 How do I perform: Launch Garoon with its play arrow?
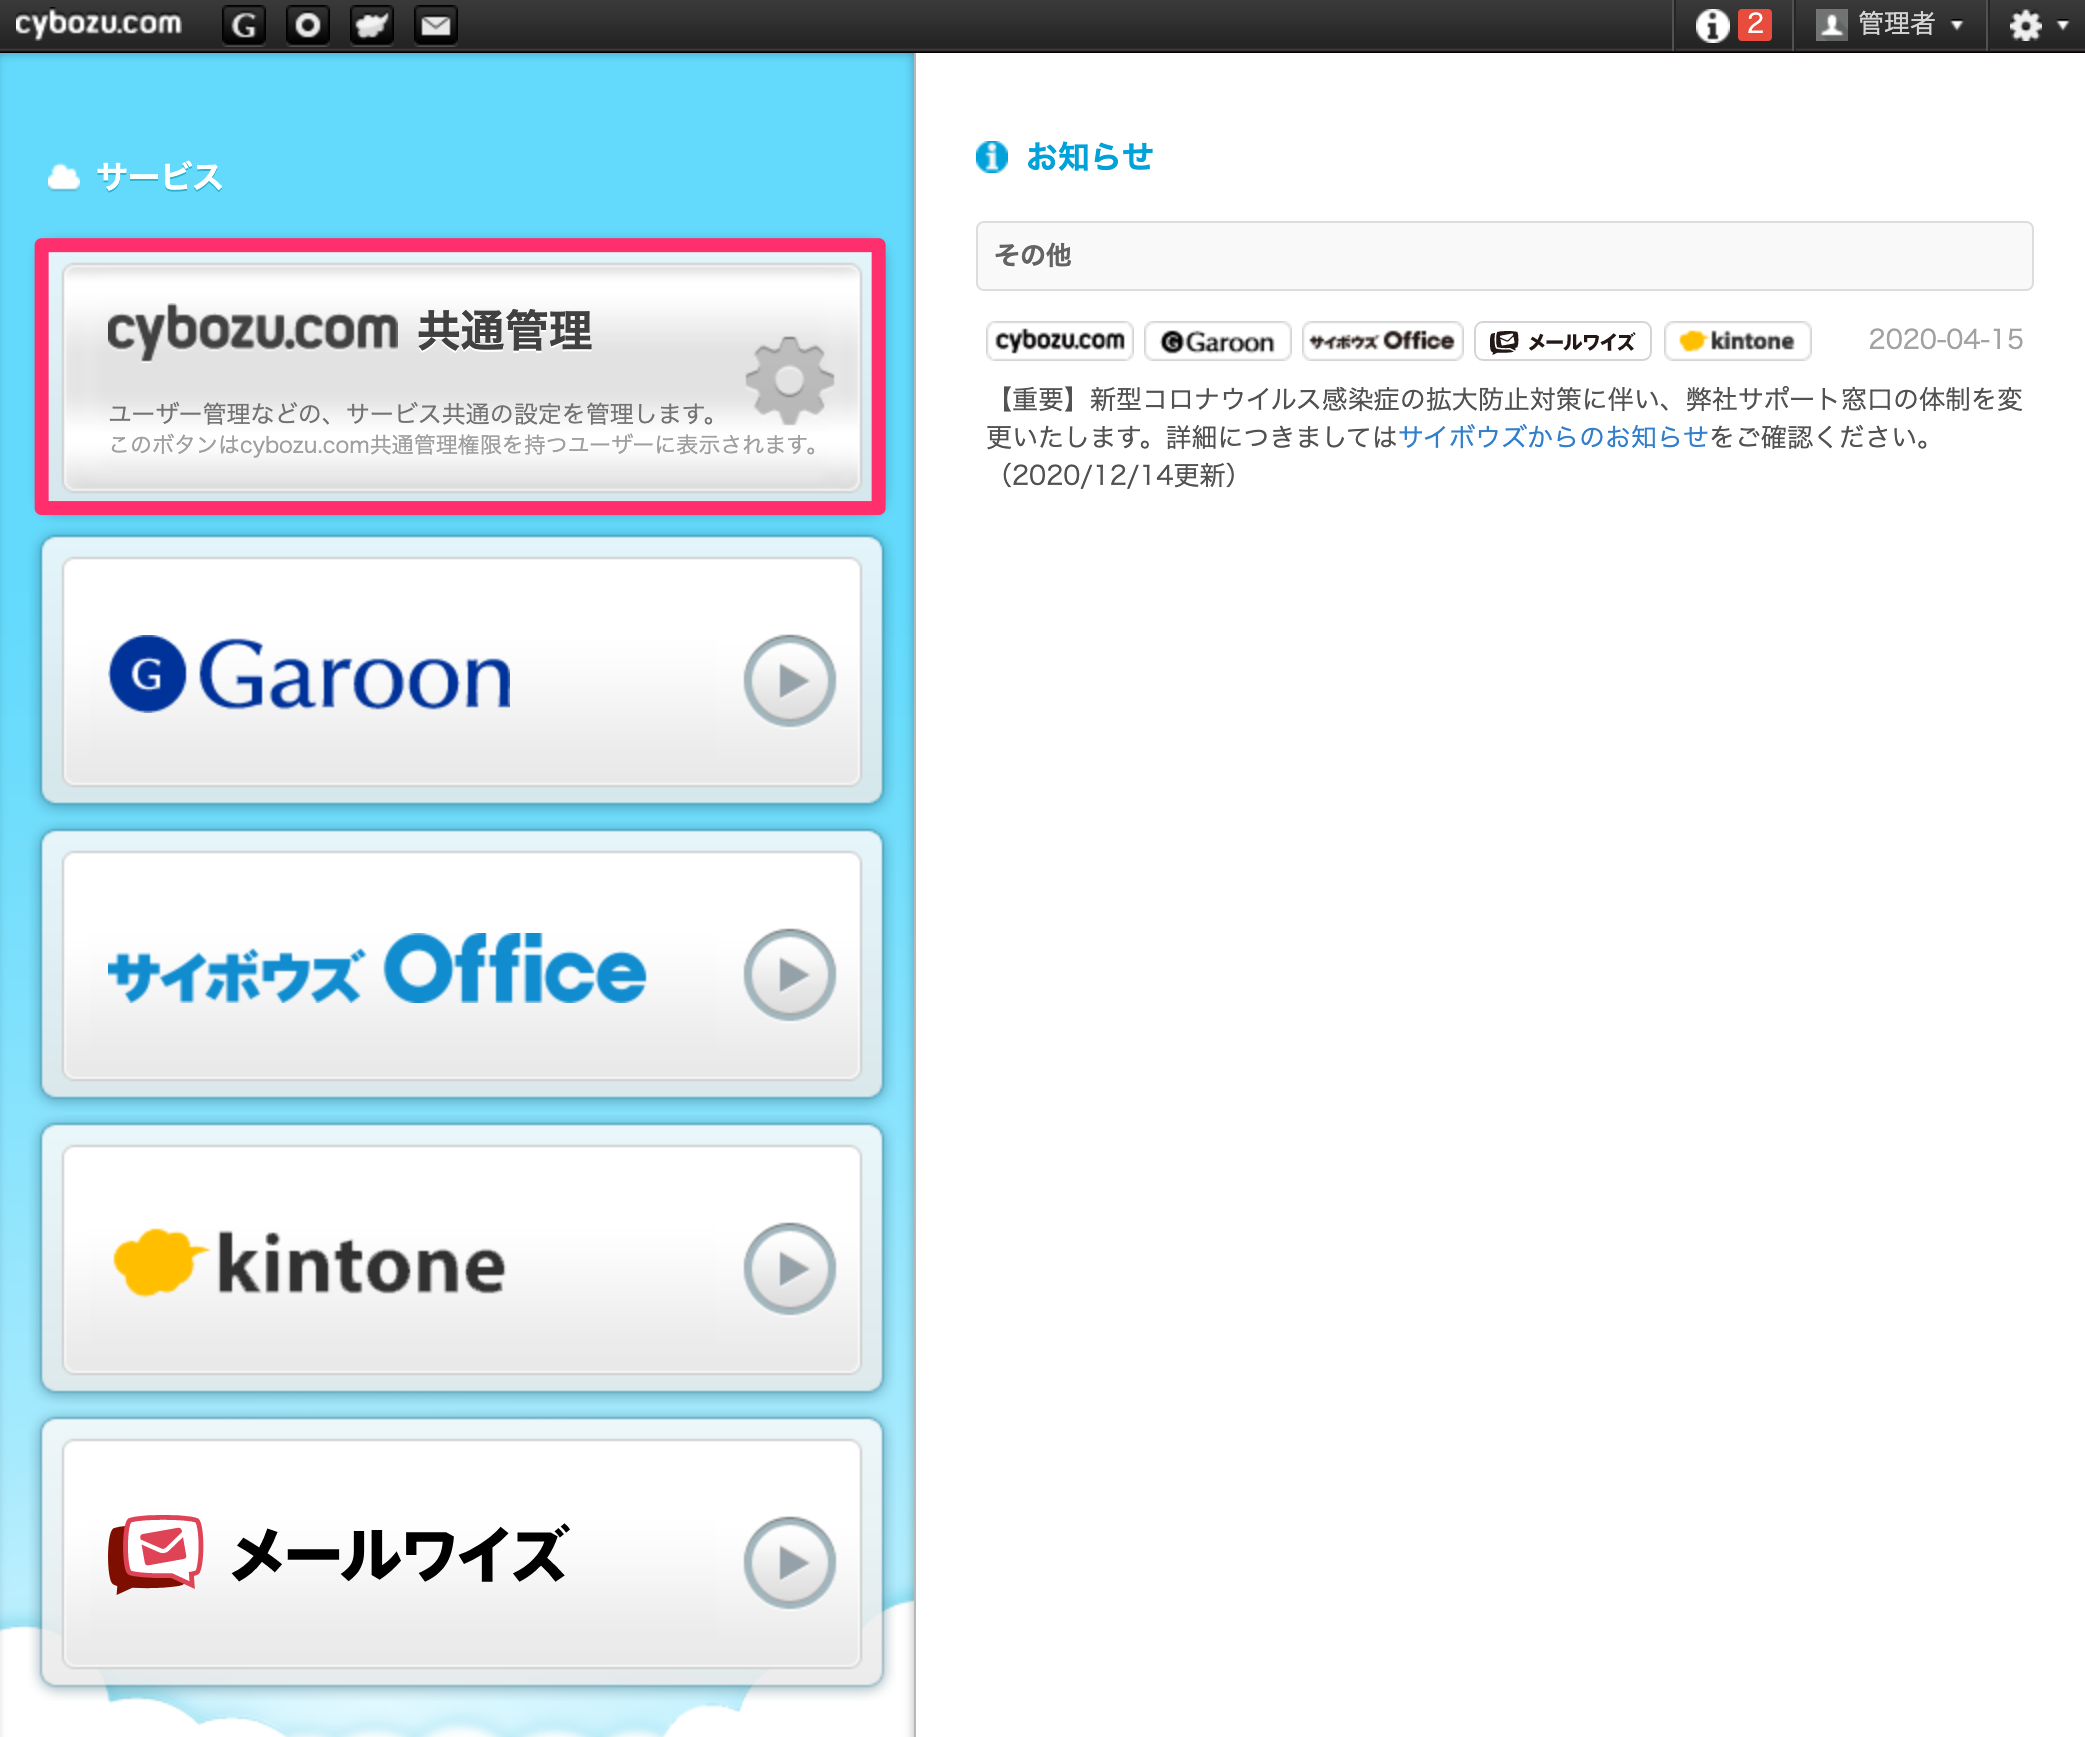[789, 680]
